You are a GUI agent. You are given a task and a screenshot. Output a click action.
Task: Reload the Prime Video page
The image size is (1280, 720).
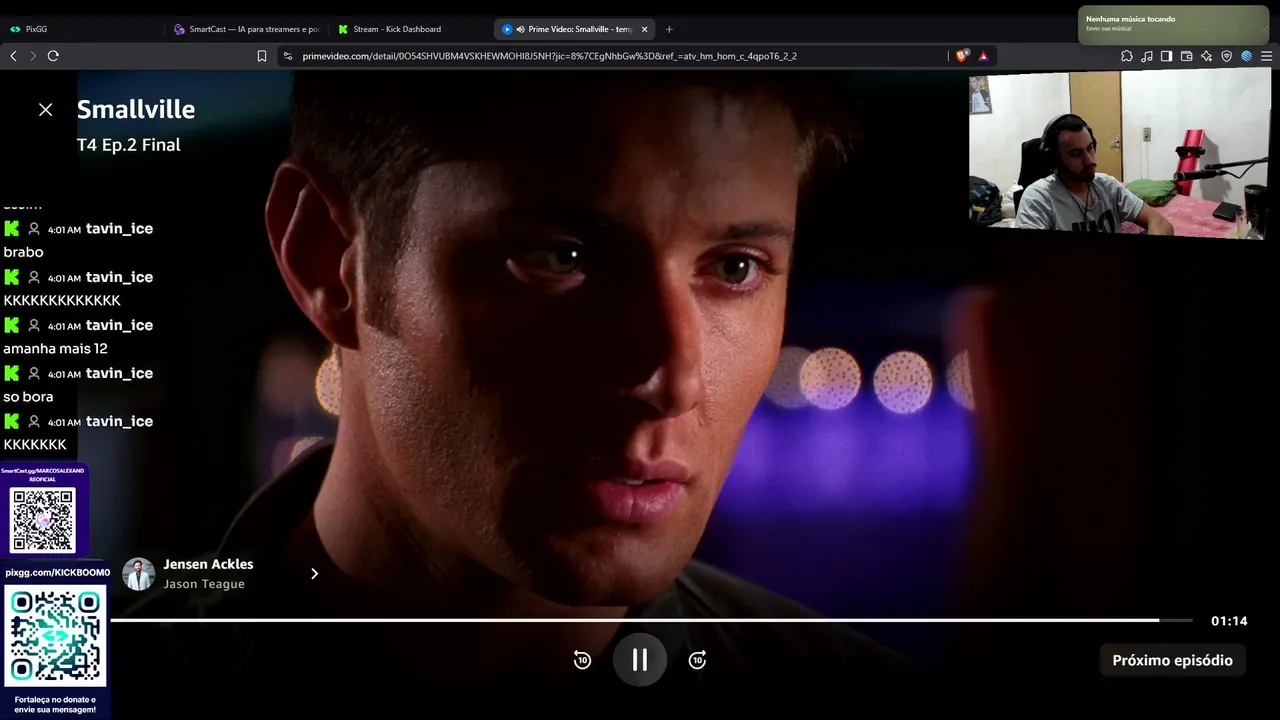53,56
